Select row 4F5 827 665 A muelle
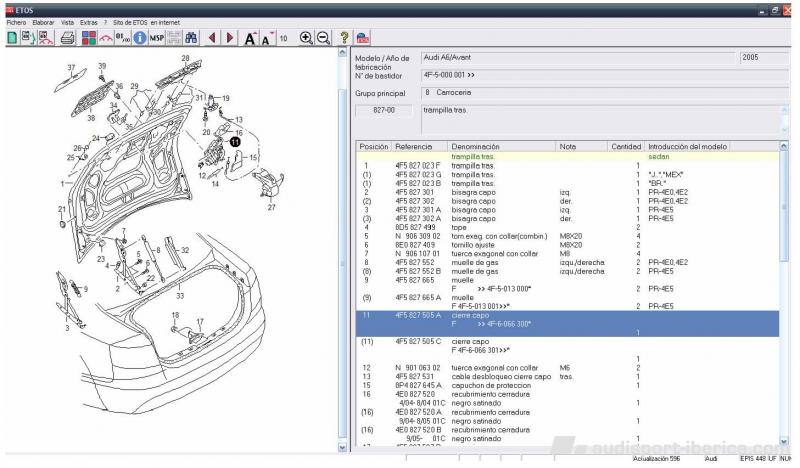The image size is (800, 468). coord(567,302)
